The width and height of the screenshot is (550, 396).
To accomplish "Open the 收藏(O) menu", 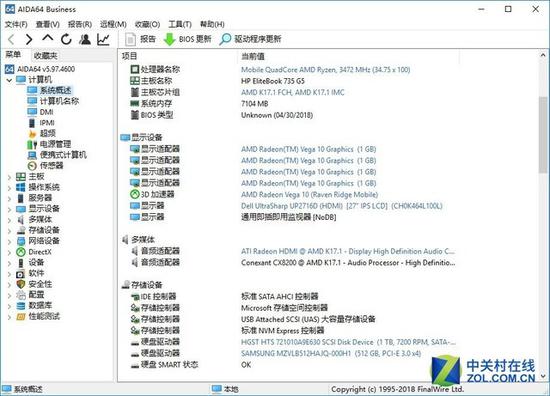I will click(148, 24).
